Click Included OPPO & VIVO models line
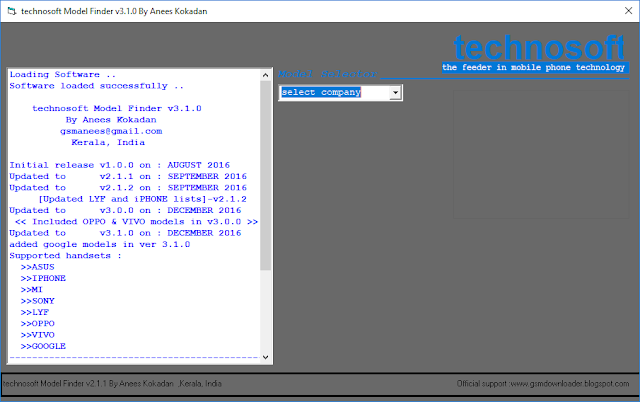 (136, 222)
